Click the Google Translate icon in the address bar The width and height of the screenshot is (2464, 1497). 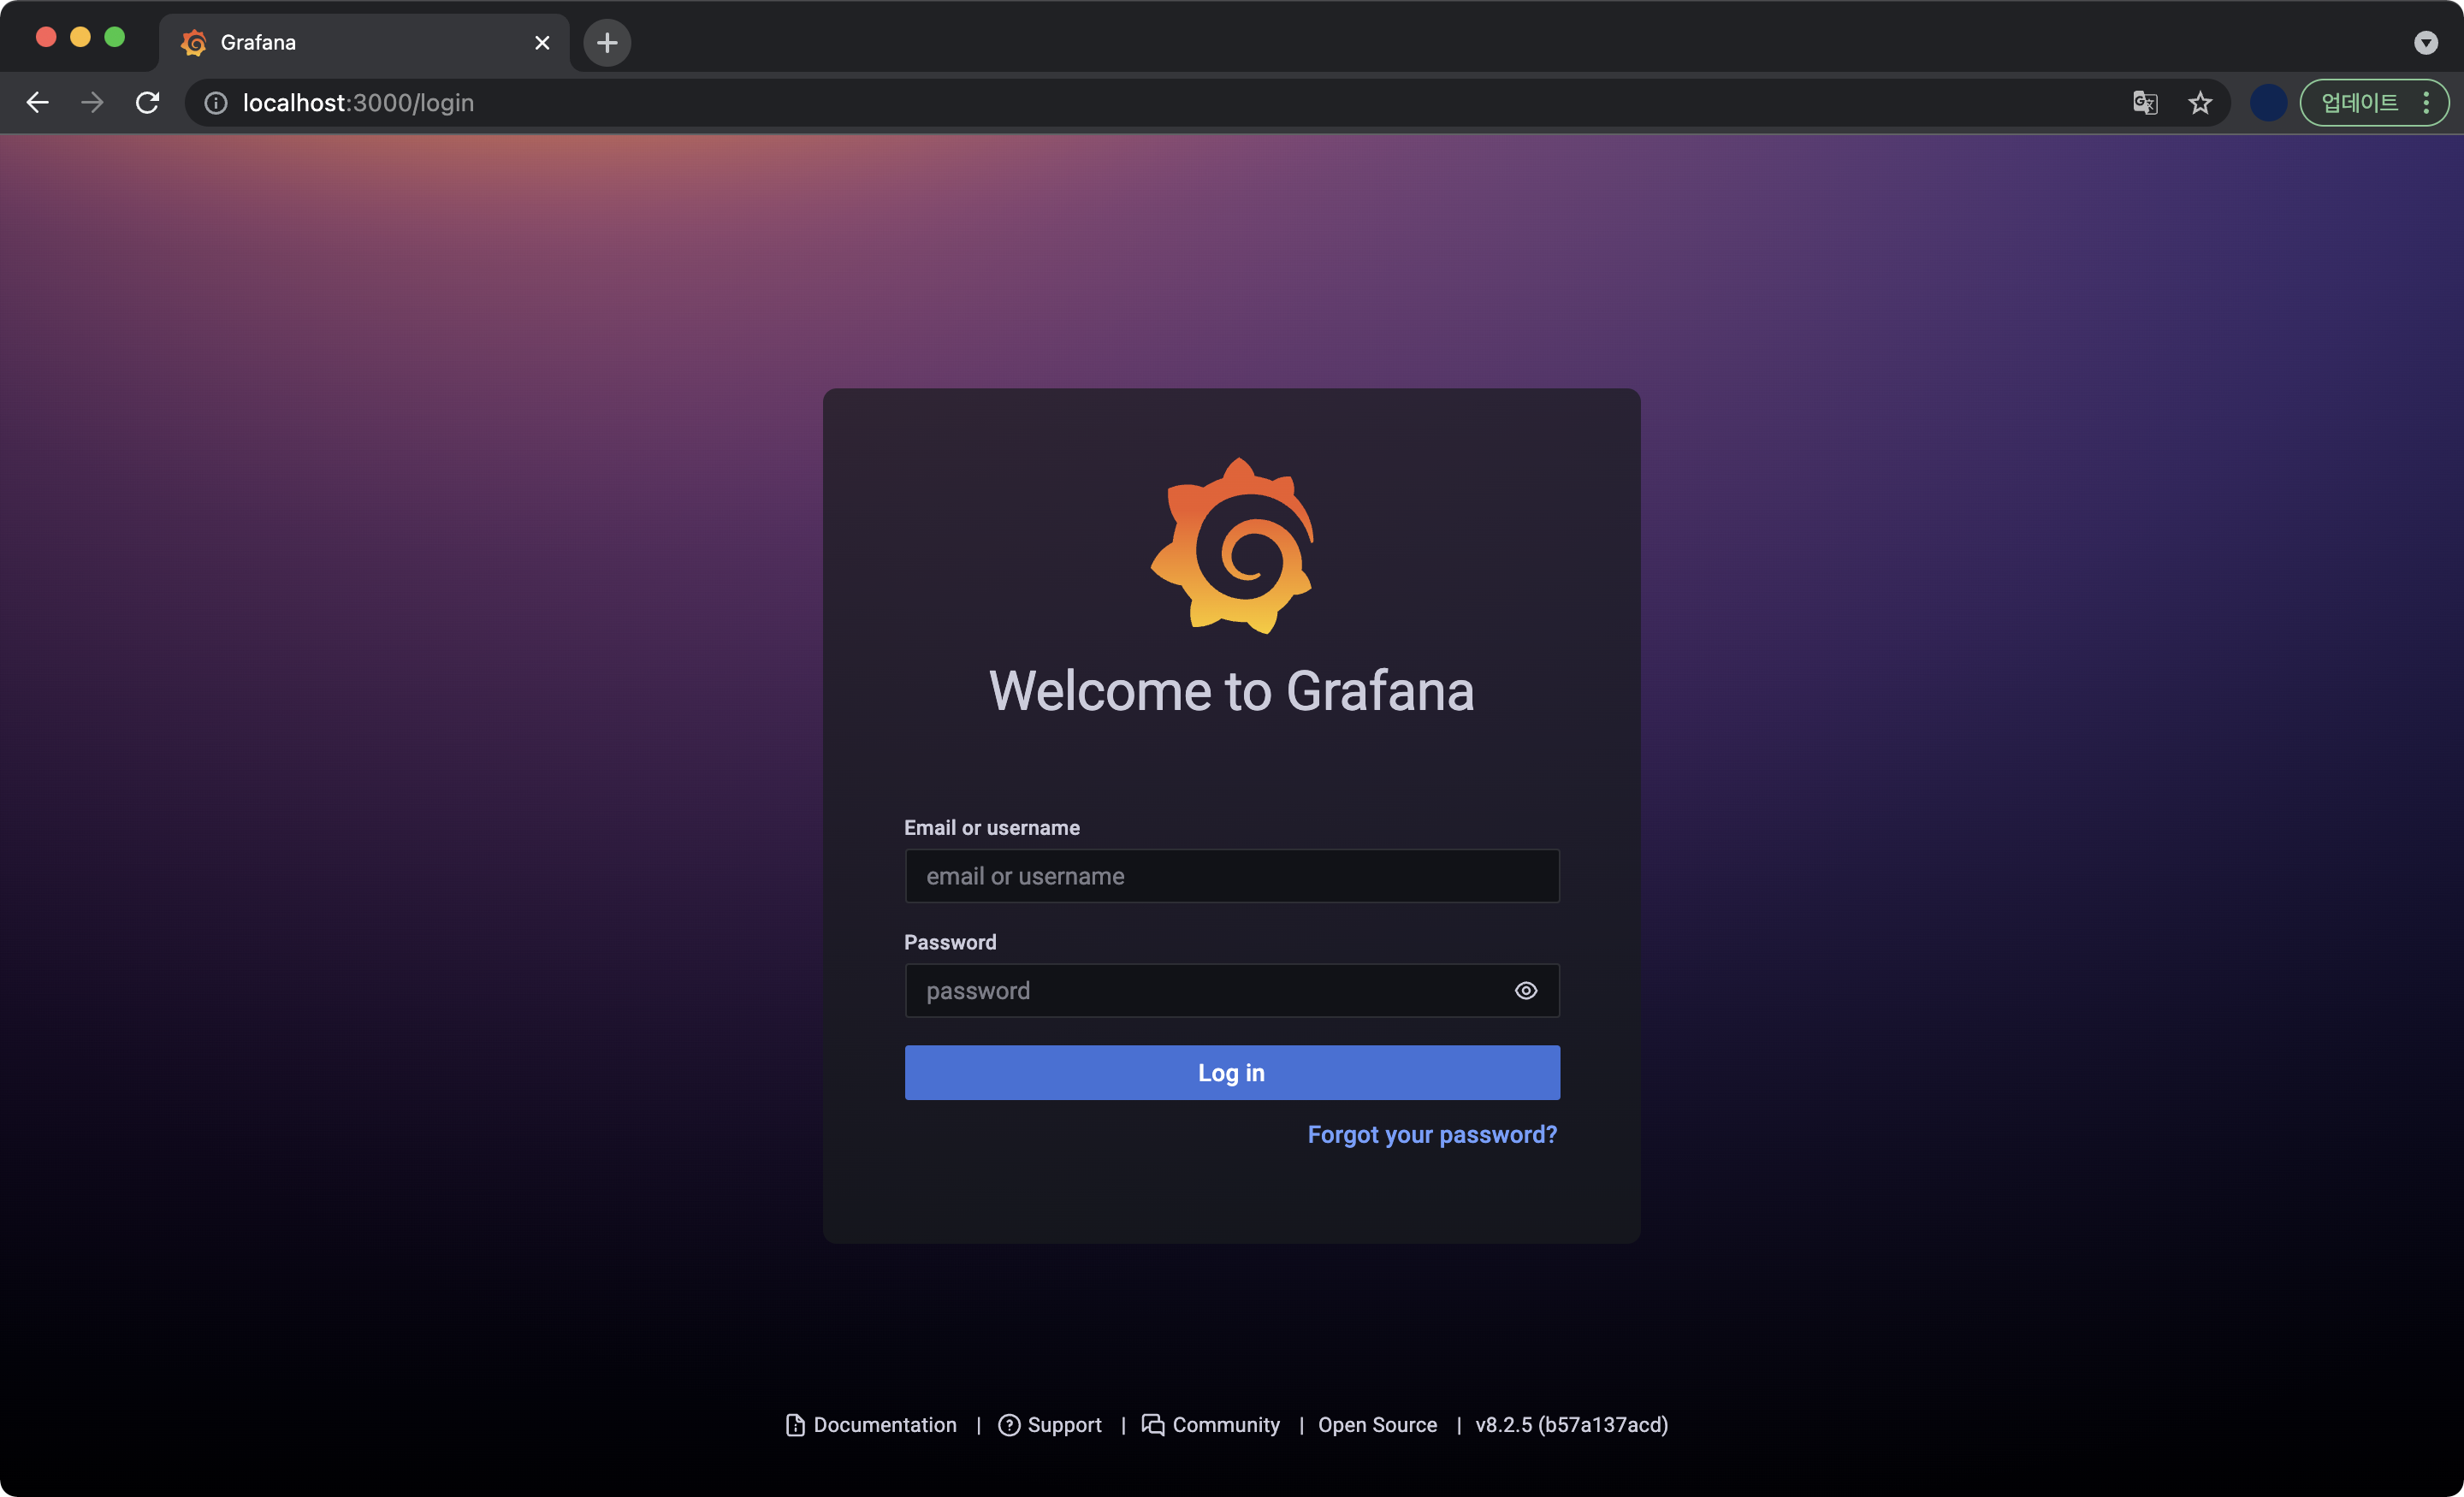tap(2144, 102)
